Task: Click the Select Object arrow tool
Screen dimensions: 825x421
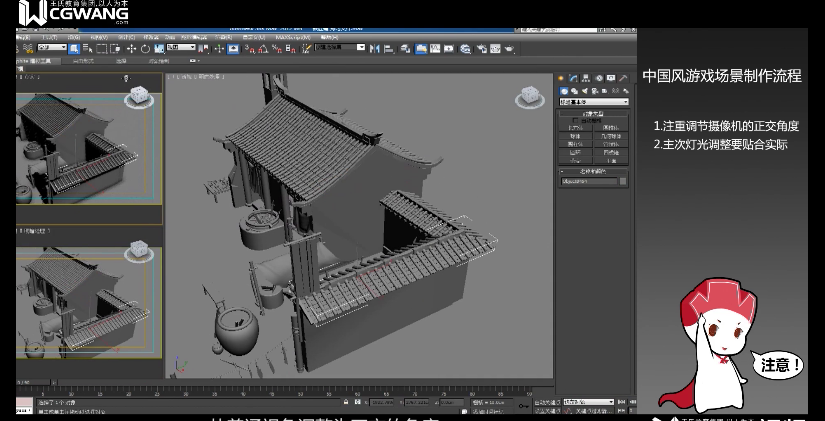Action: pos(75,48)
